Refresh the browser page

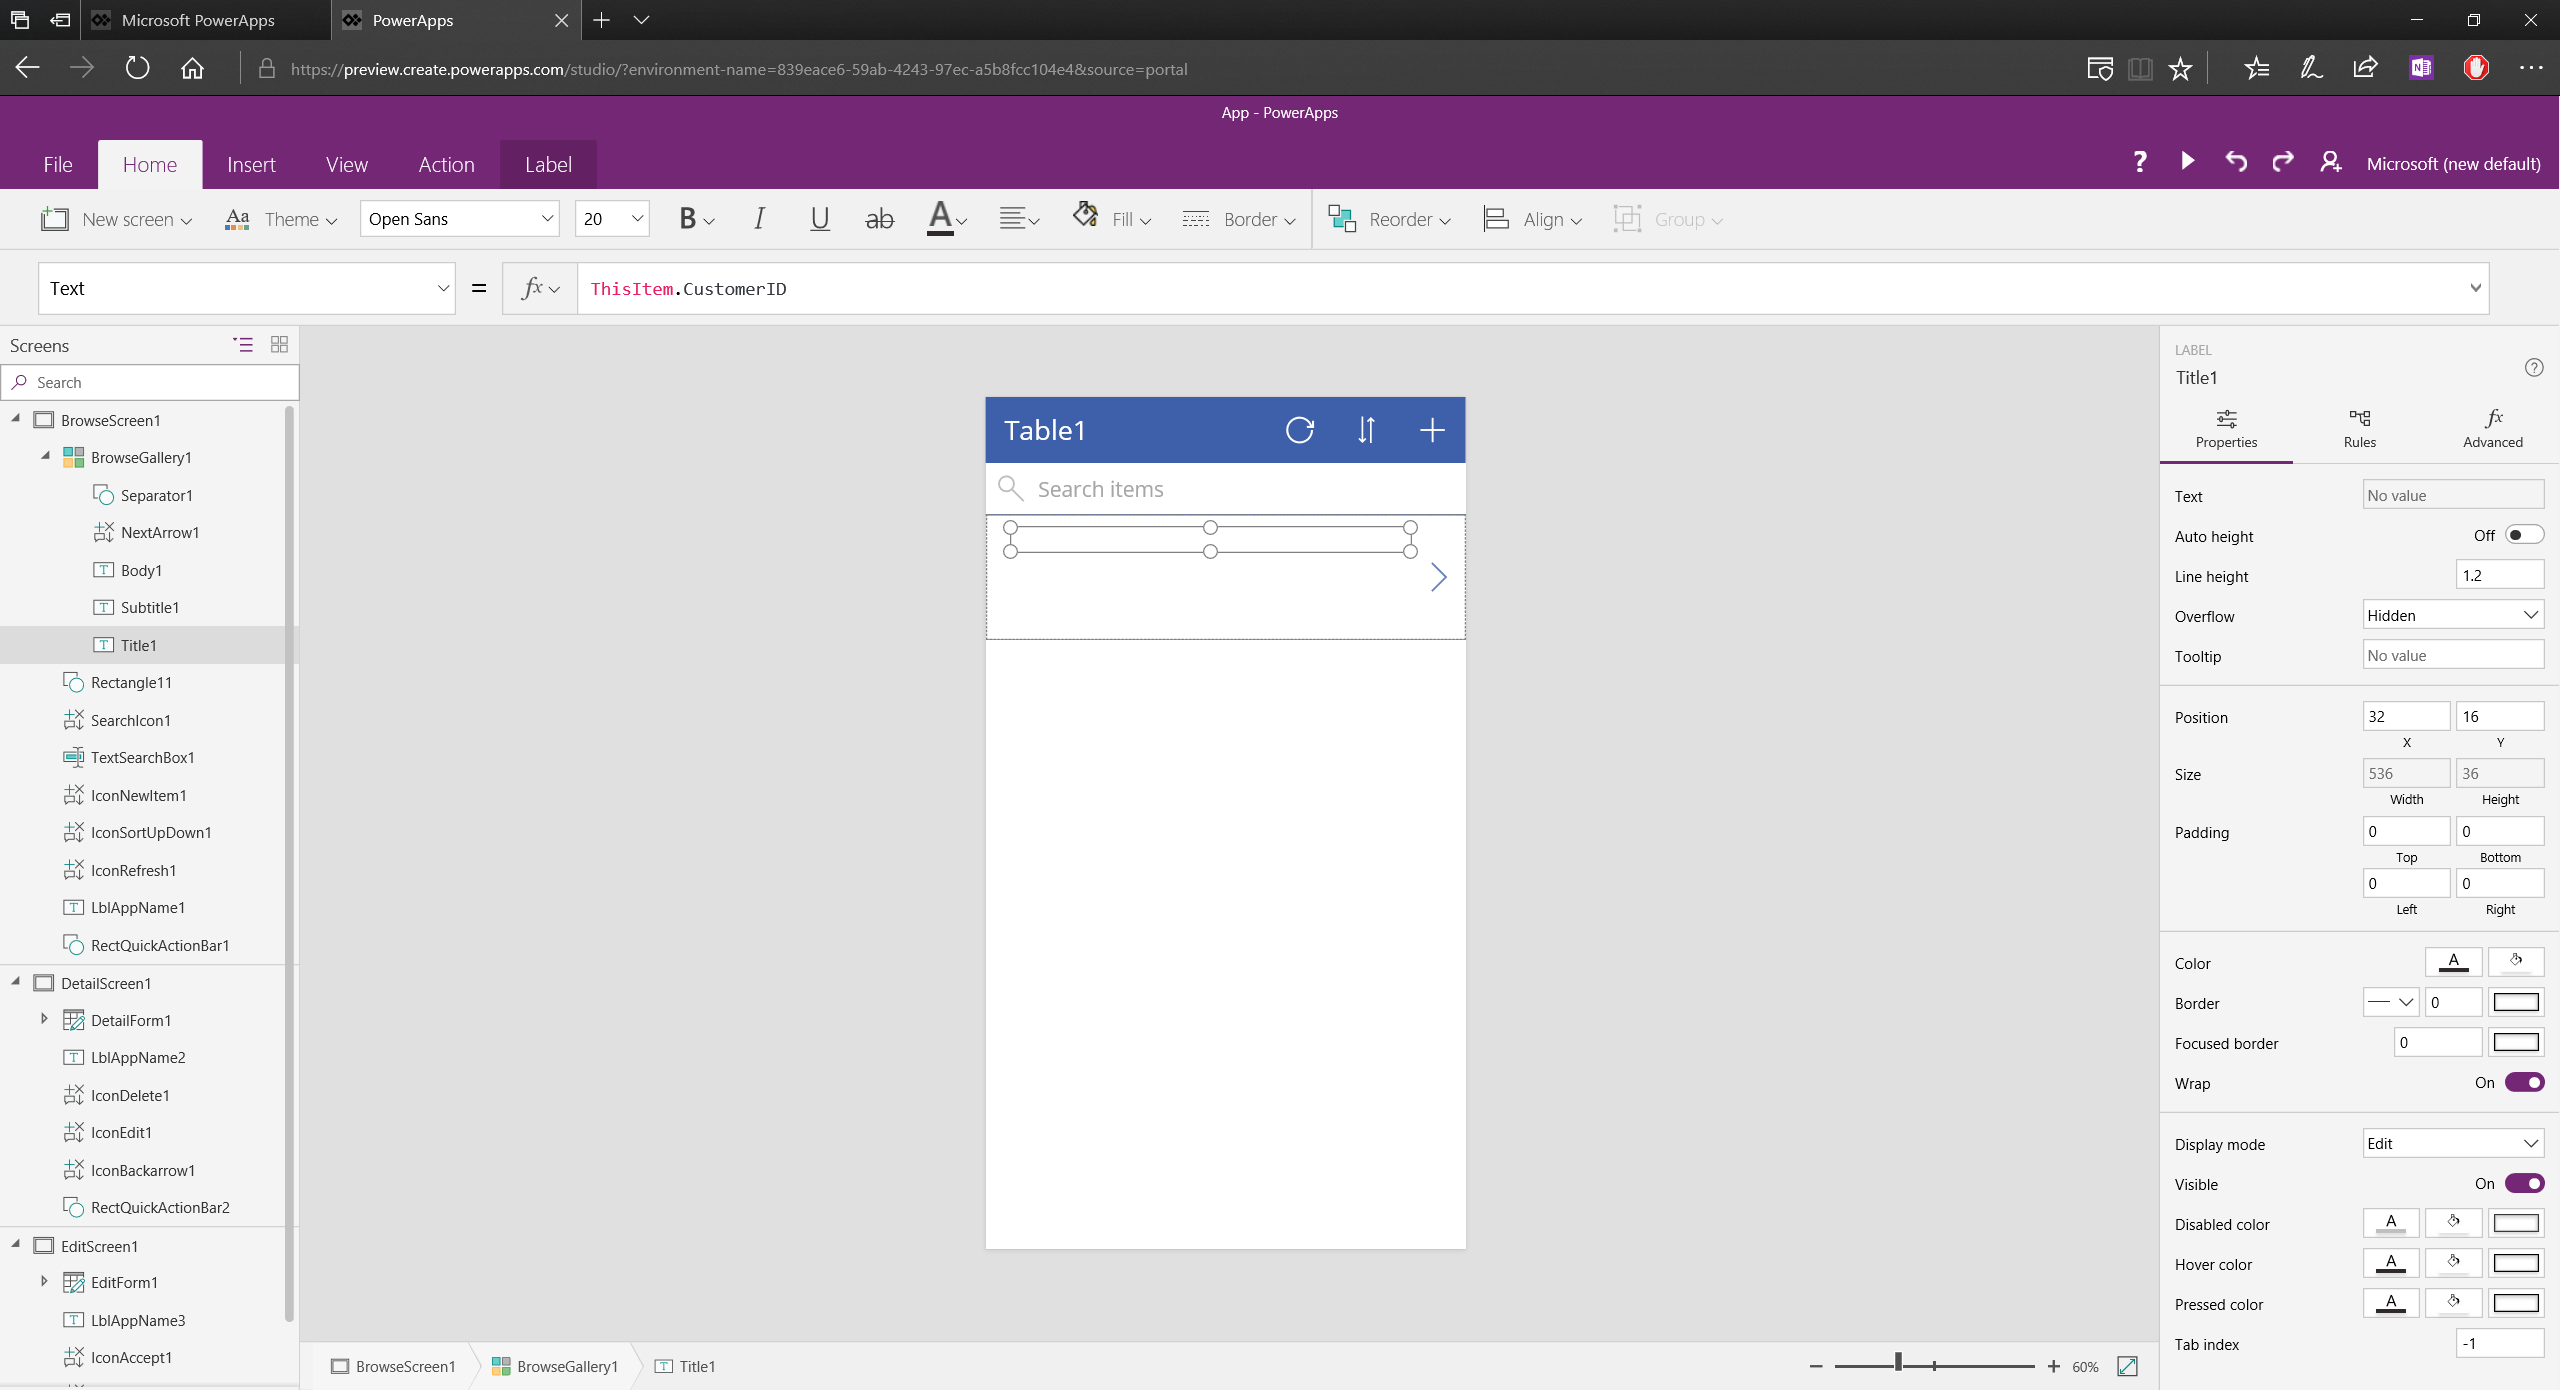click(137, 68)
